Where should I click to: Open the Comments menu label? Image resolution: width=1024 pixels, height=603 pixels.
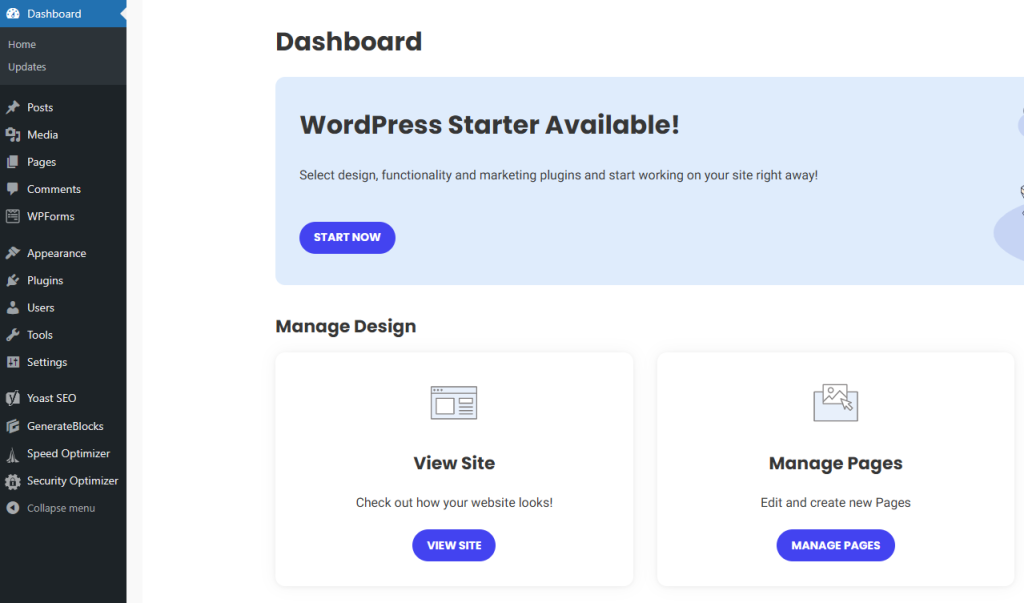click(54, 189)
